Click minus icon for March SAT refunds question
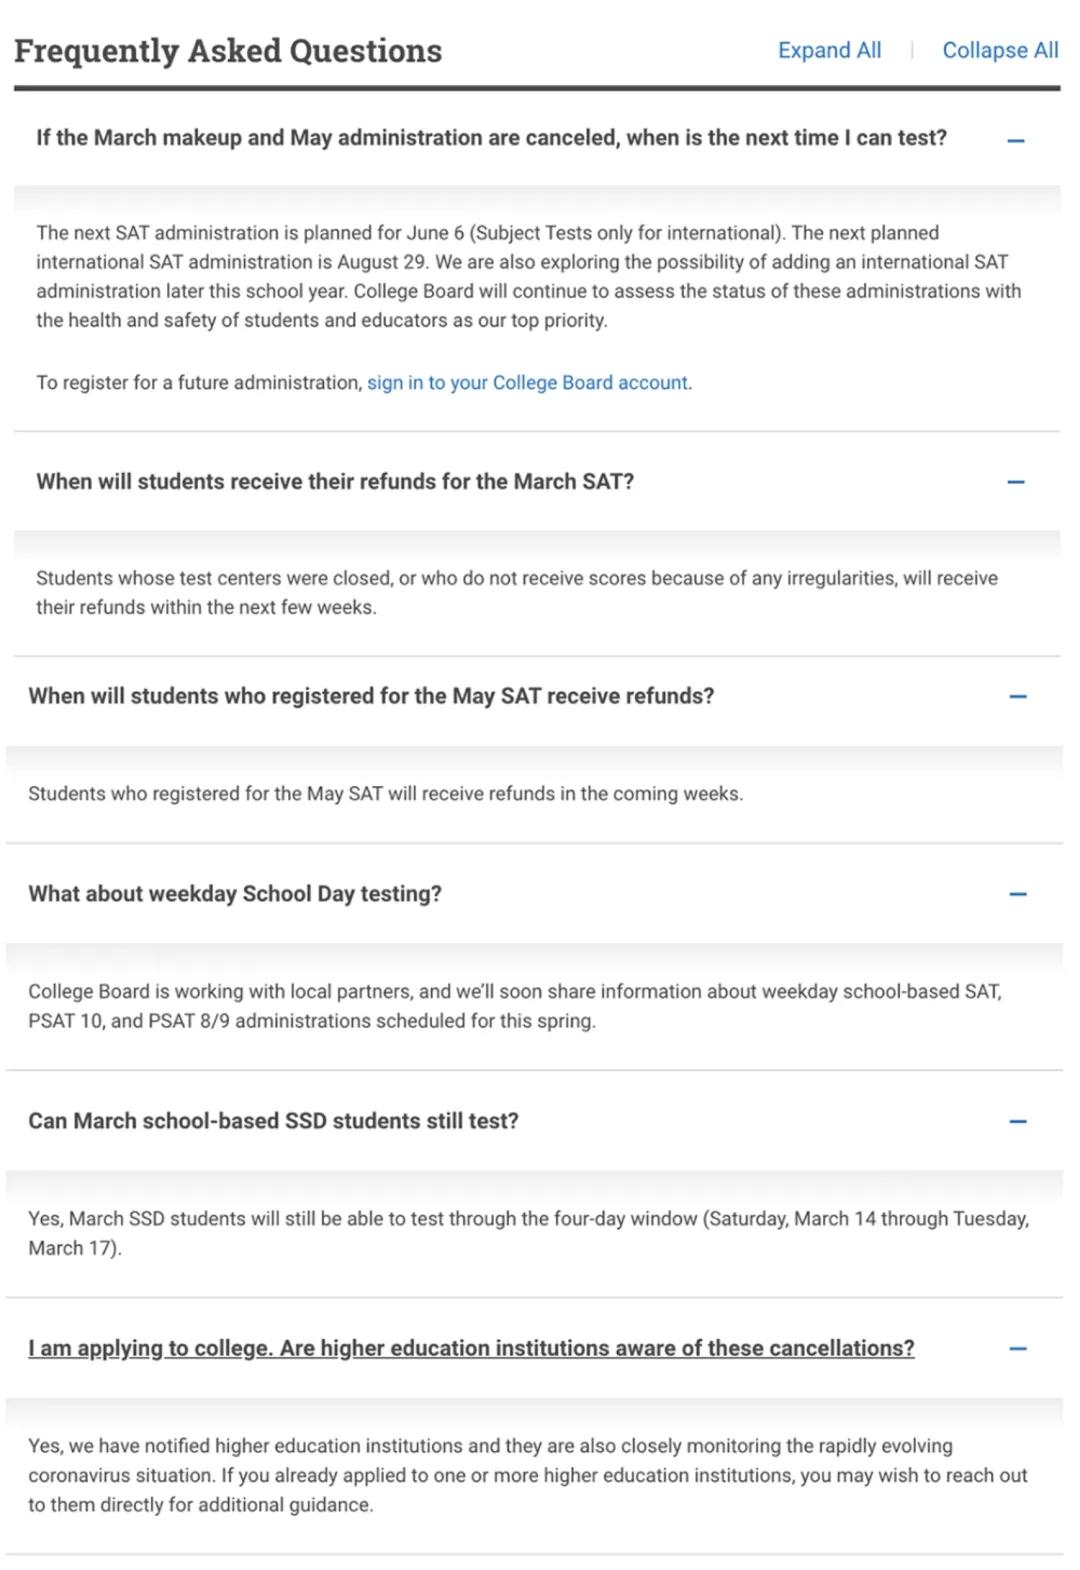Viewport: 1080px width, 1570px height. 1016,482
